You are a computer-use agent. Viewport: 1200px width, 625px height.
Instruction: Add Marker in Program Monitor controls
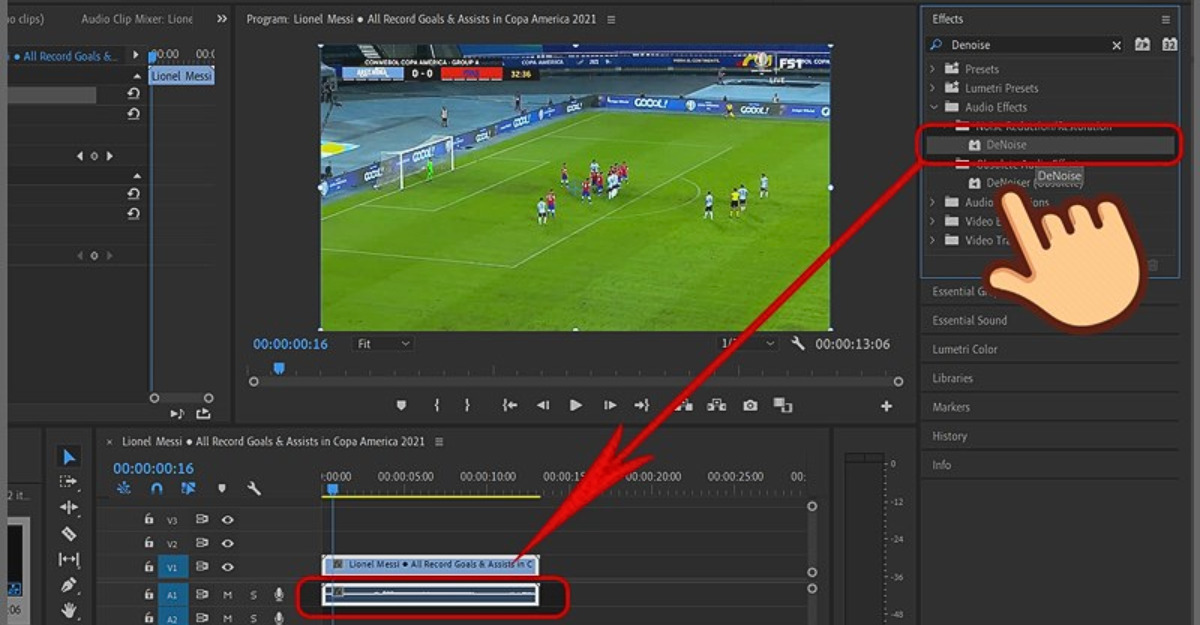402,406
